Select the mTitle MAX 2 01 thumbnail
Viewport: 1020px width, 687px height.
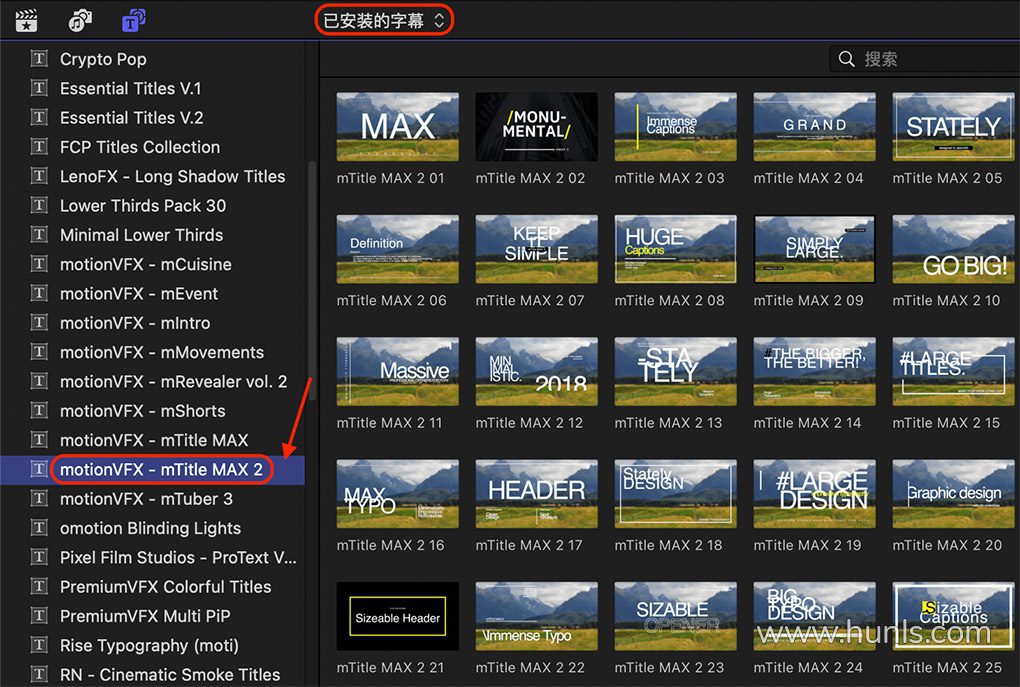coord(397,127)
